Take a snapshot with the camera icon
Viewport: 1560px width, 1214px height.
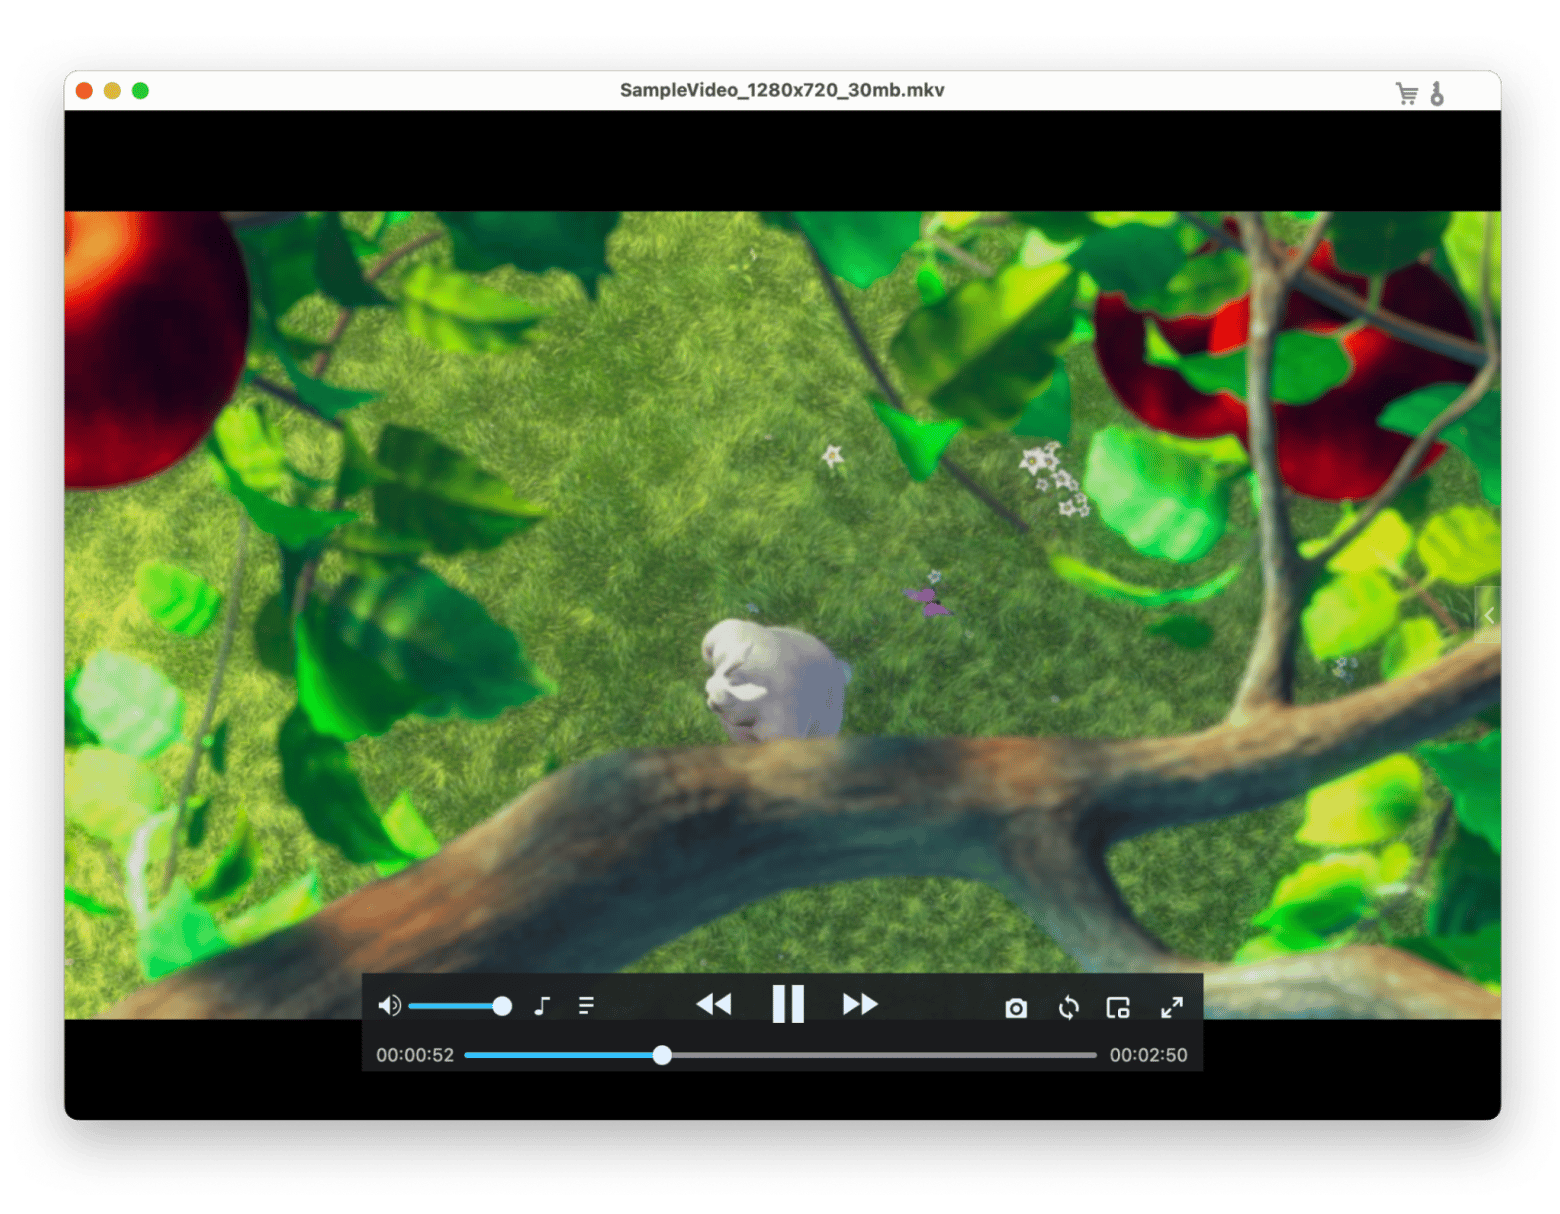pyautogui.click(x=1016, y=1007)
